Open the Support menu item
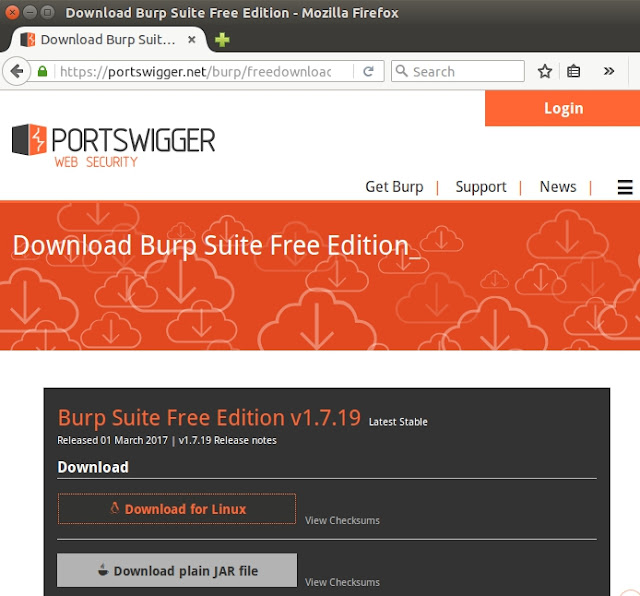 [481, 187]
